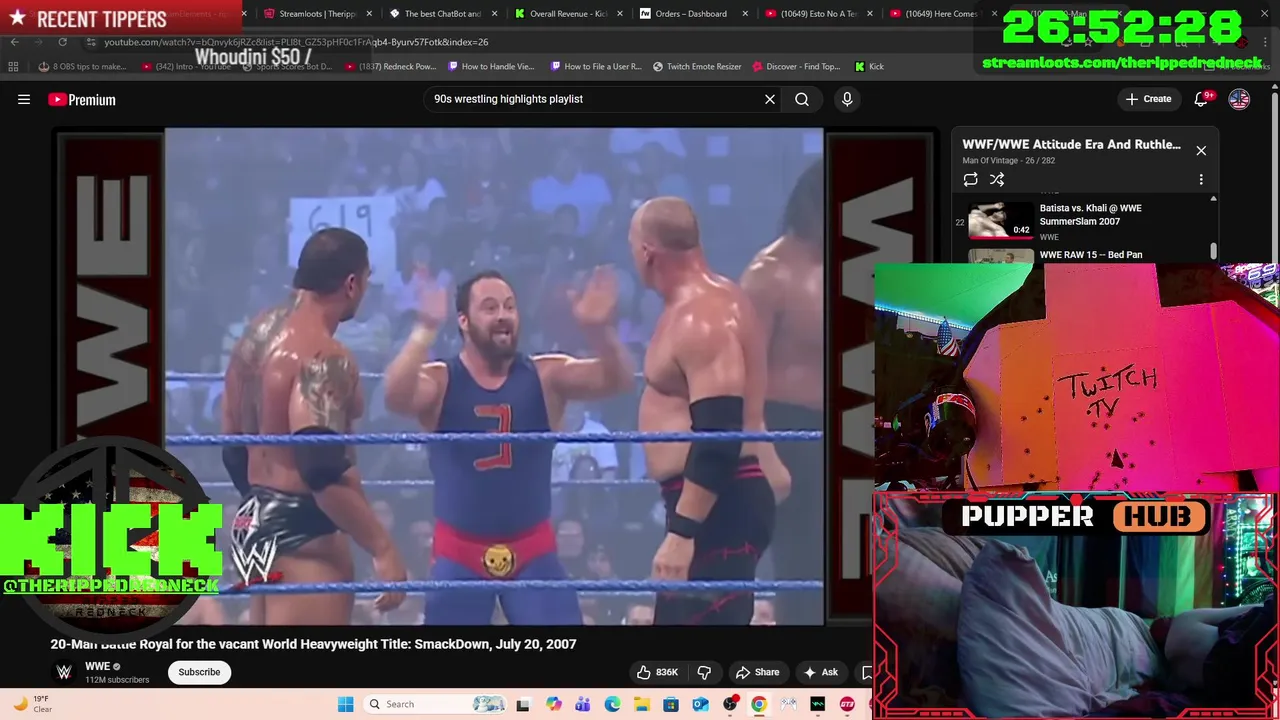
Task: Open Outlook from taskbar
Action: pyautogui.click(x=700, y=704)
